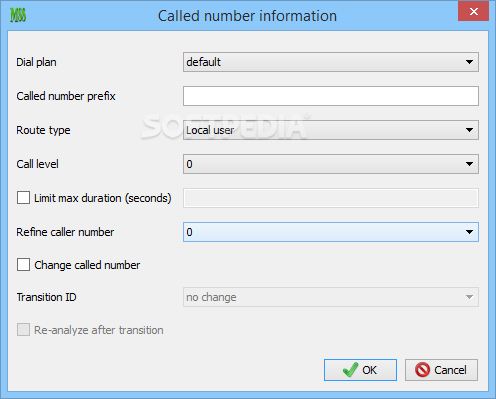
Task: Click the Called number prefix input field
Action: pos(331,96)
